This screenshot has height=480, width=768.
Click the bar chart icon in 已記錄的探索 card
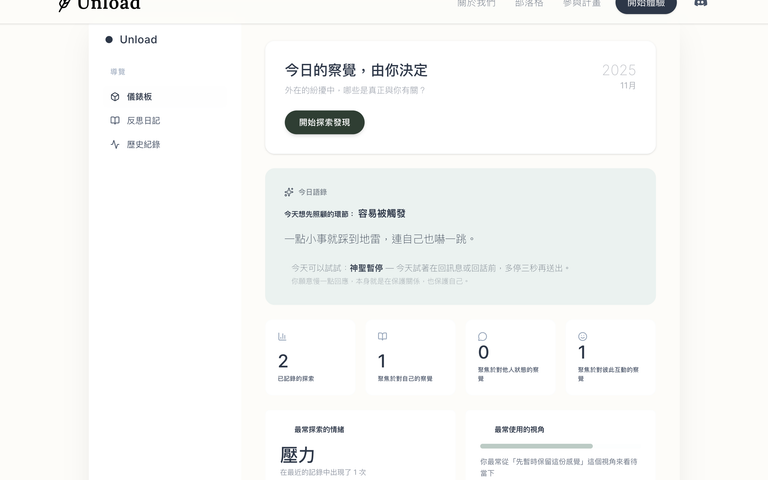tap(282, 337)
